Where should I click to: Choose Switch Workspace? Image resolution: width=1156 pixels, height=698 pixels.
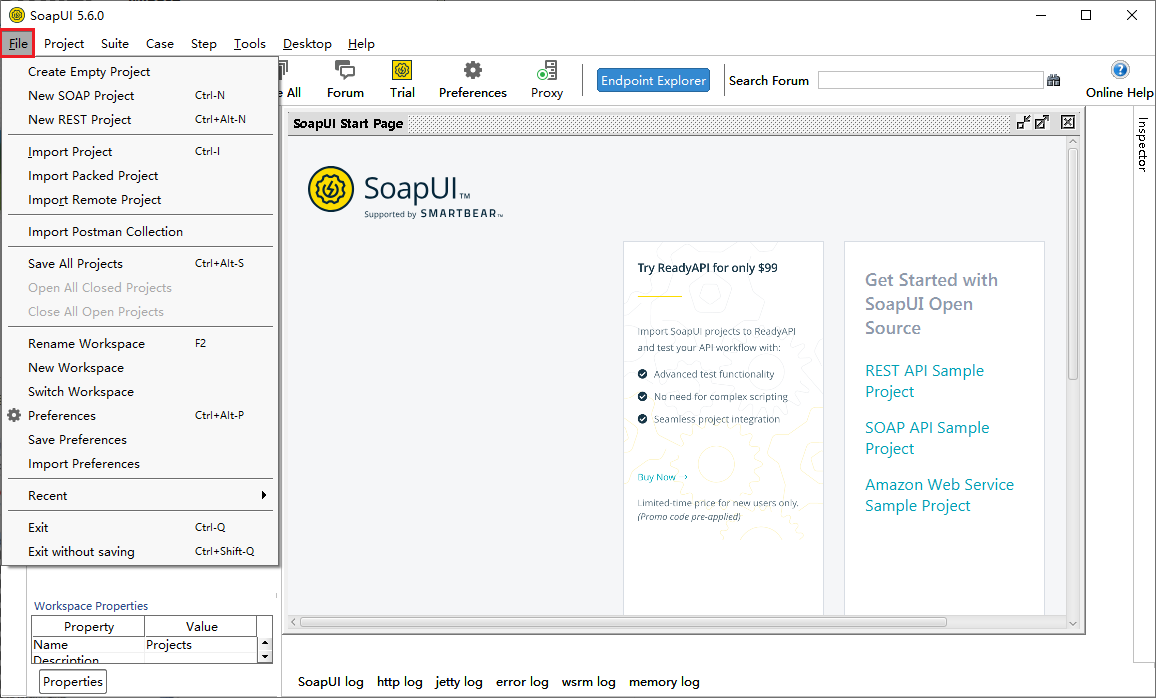(140, 391)
